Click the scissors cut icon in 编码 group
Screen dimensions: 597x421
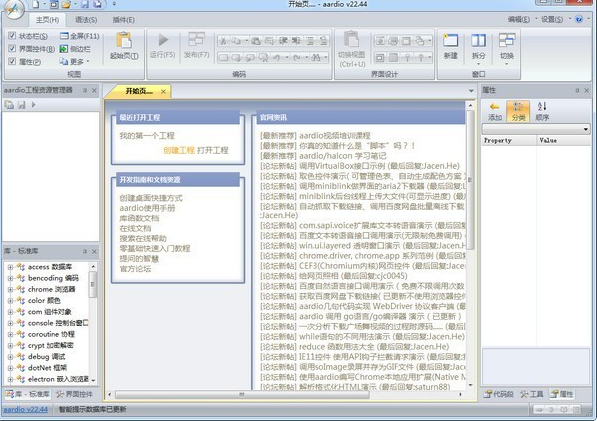(x=223, y=40)
